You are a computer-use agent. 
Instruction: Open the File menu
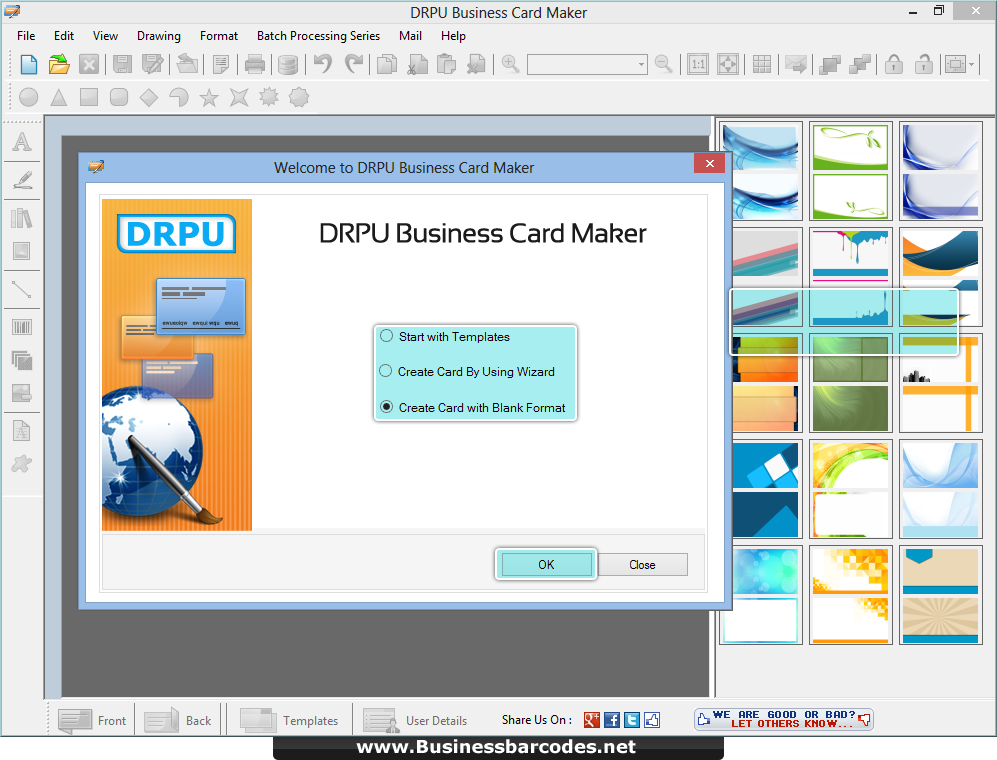(x=26, y=36)
